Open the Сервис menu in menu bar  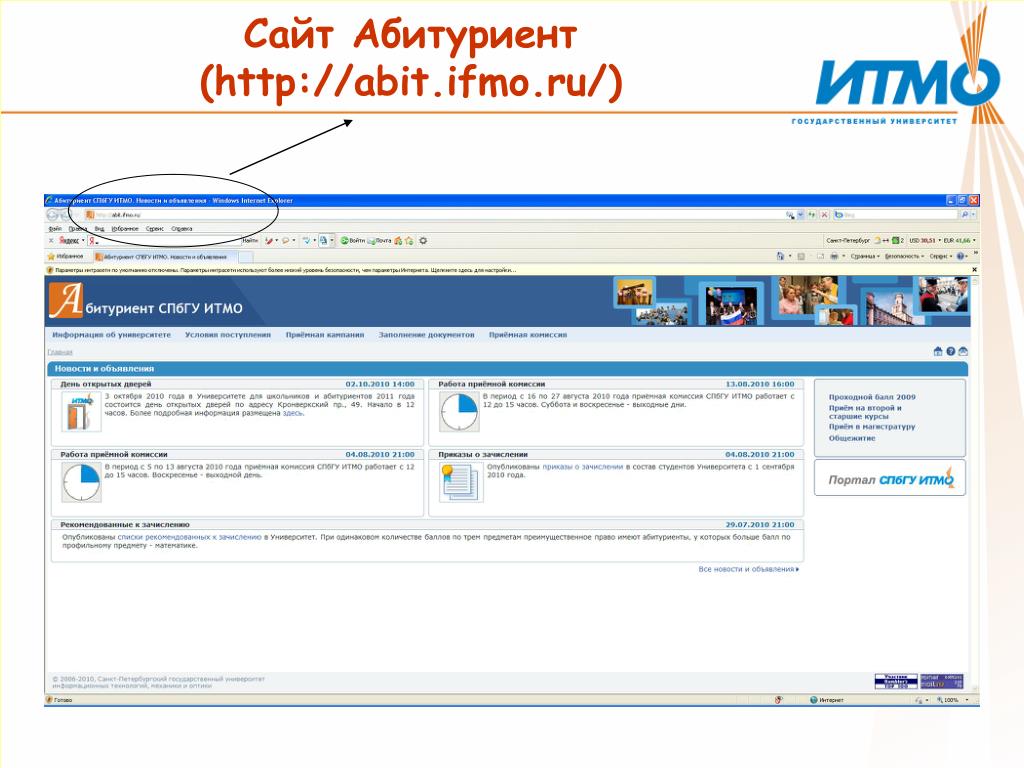pos(155,229)
